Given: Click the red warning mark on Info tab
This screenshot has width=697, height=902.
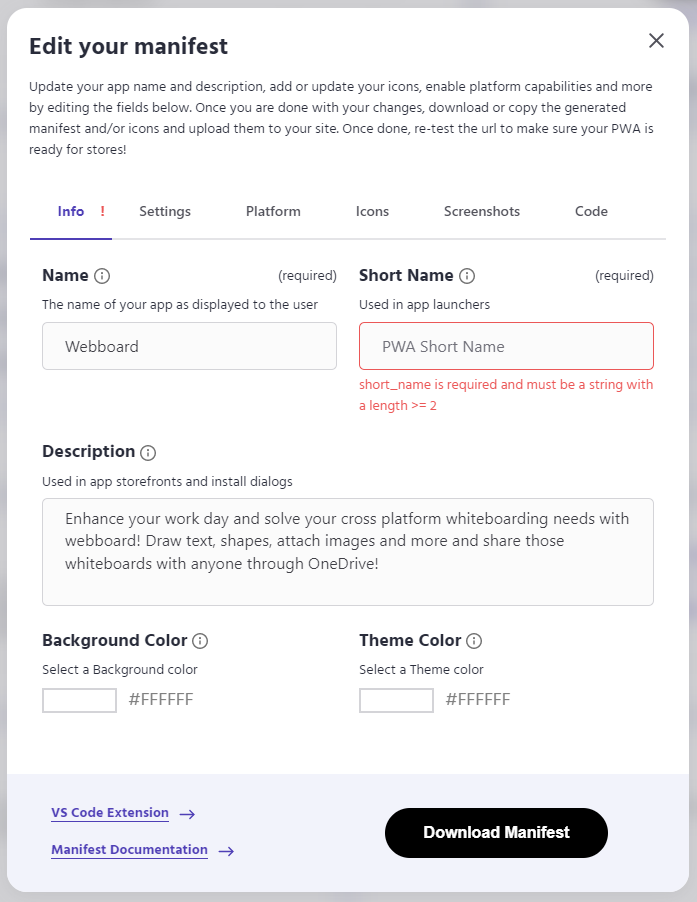Looking at the screenshot, I should (102, 211).
